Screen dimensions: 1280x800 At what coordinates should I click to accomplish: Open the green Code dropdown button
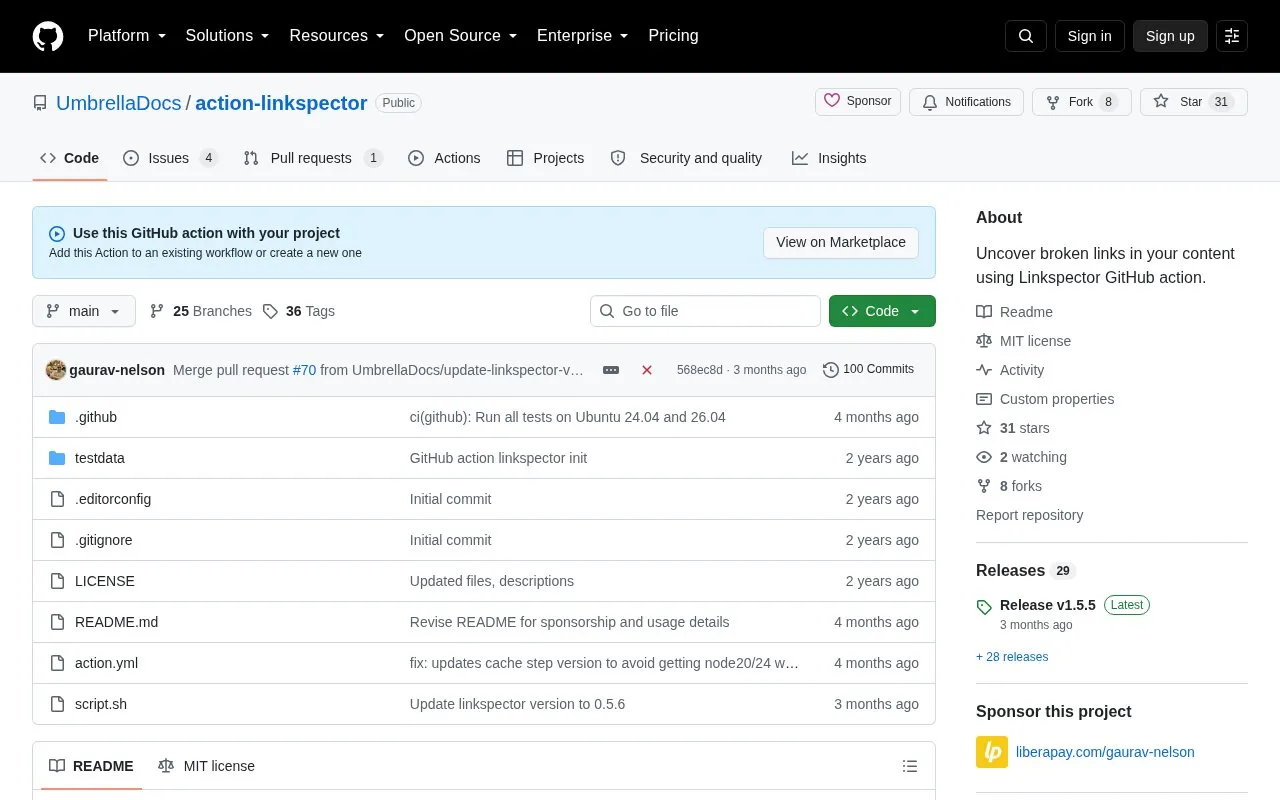[x=882, y=311]
